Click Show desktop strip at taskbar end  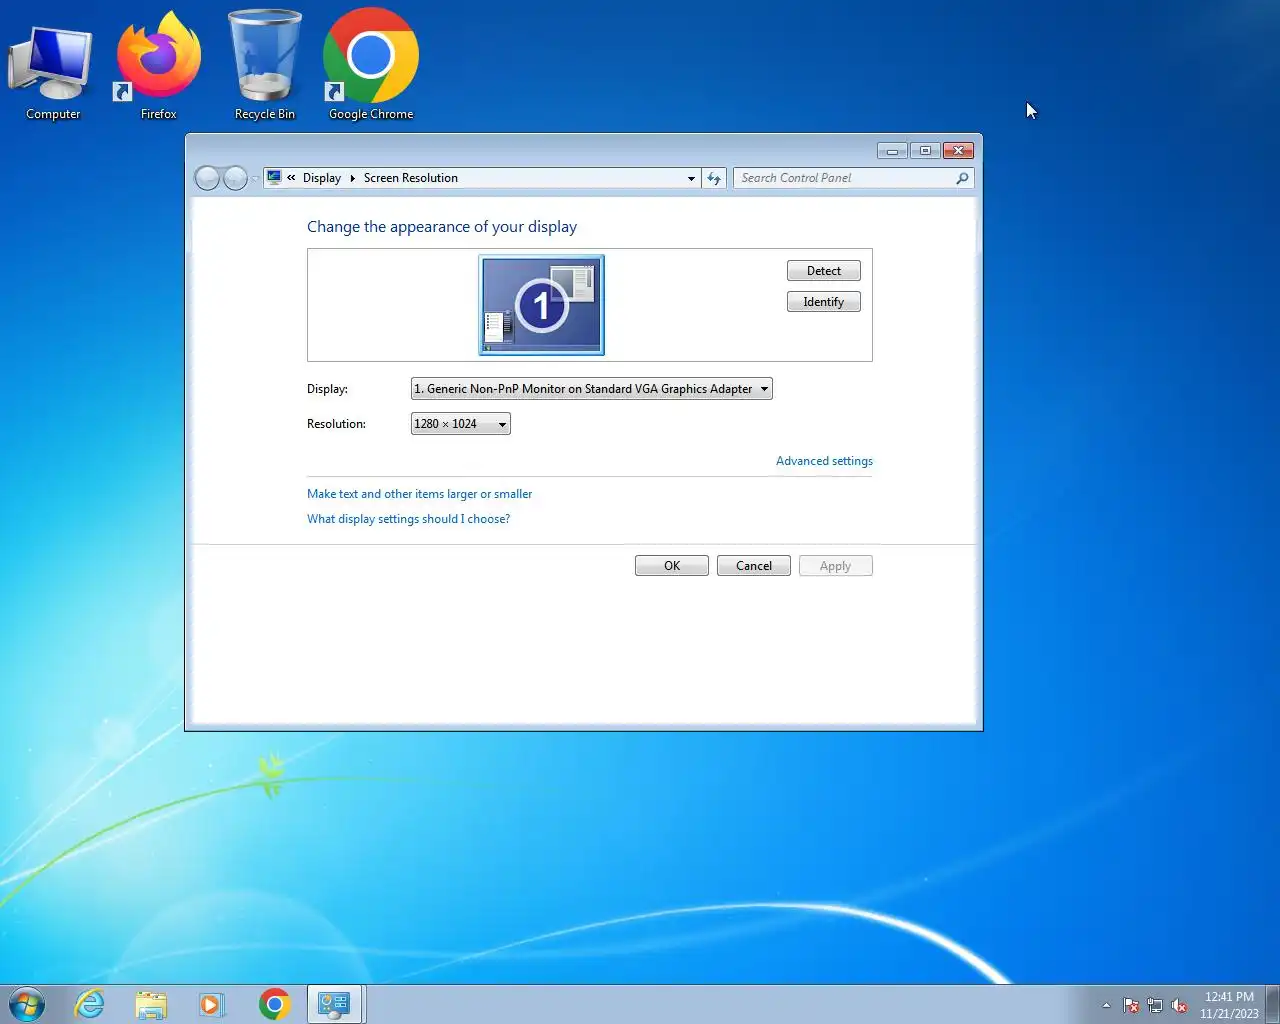[1272, 1004]
